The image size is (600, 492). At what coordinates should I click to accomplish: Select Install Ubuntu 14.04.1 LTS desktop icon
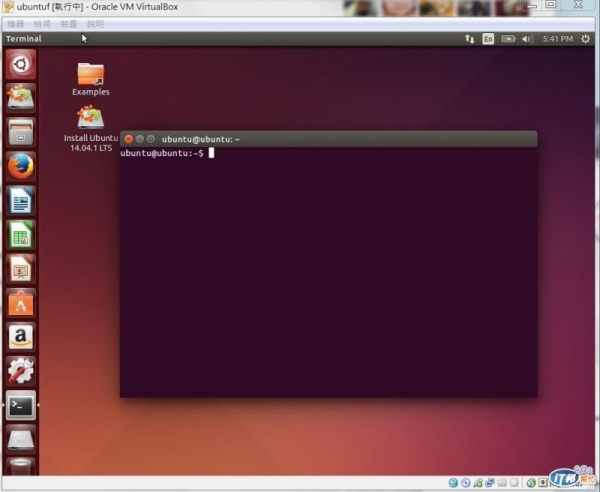click(x=91, y=129)
